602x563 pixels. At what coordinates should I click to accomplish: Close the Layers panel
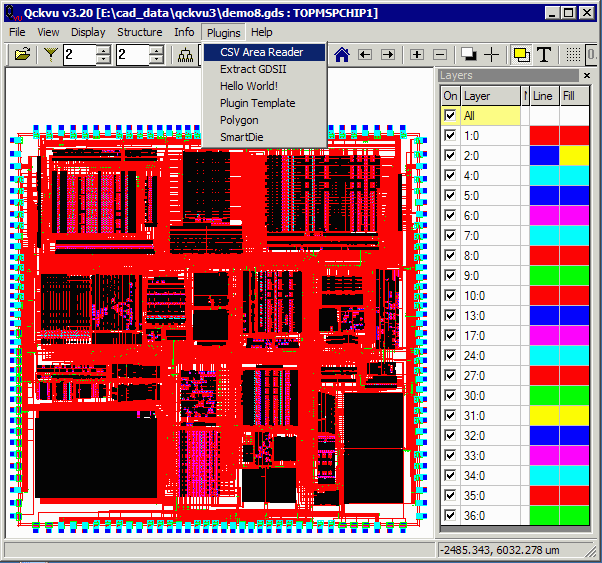coord(587,76)
